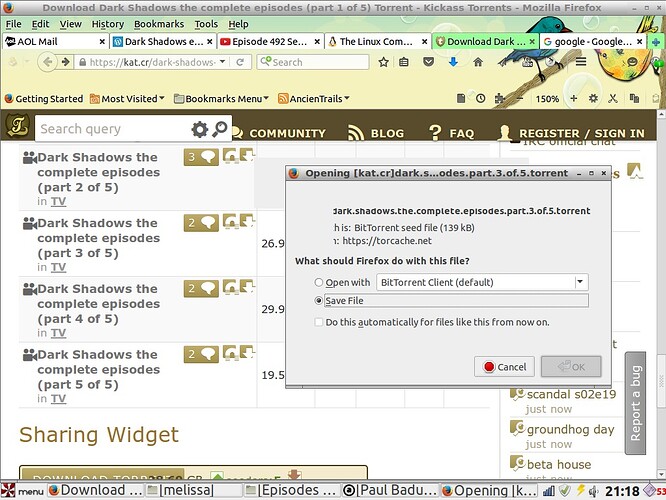Open the File menu
This screenshot has width=666, height=500.
(14, 24)
